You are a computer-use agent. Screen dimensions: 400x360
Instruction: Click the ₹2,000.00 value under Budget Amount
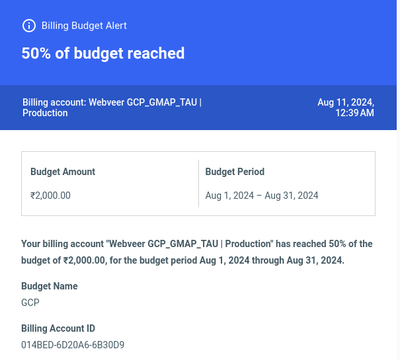pyautogui.click(x=51, y=195)
